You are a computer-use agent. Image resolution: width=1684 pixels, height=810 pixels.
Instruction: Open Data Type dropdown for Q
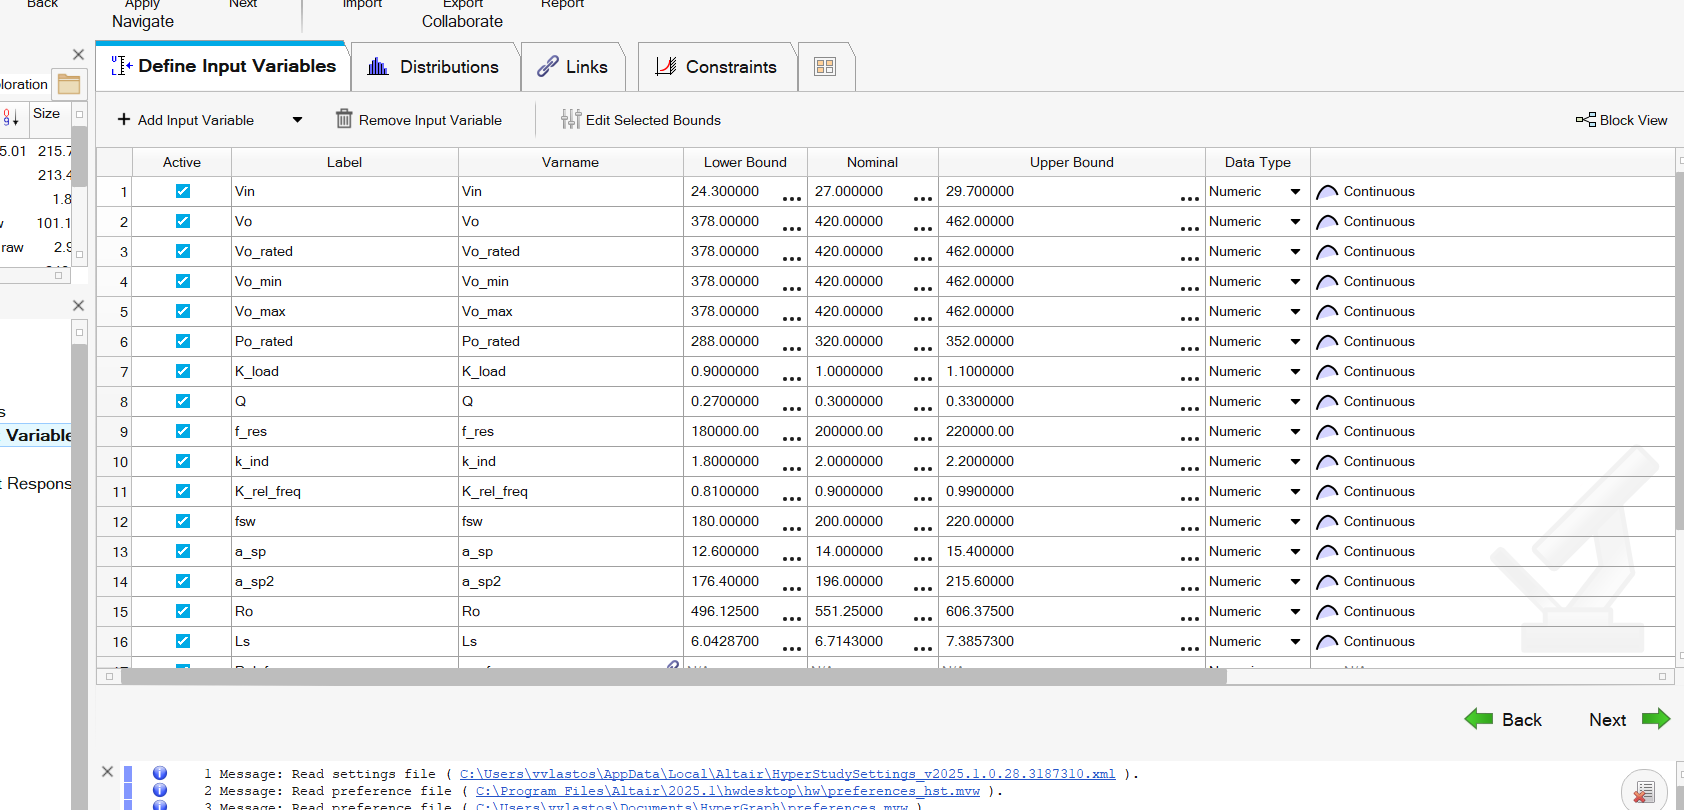[1295, 402]
